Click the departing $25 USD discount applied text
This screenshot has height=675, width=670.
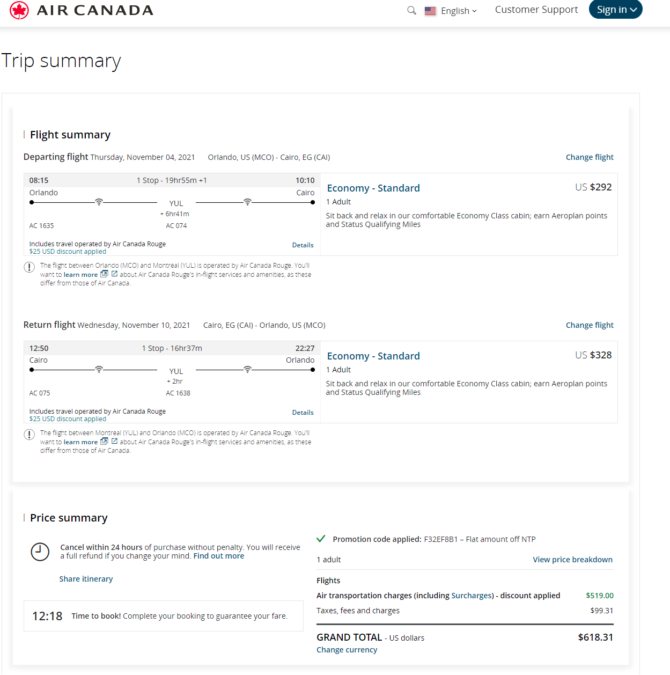coord(68,252)
